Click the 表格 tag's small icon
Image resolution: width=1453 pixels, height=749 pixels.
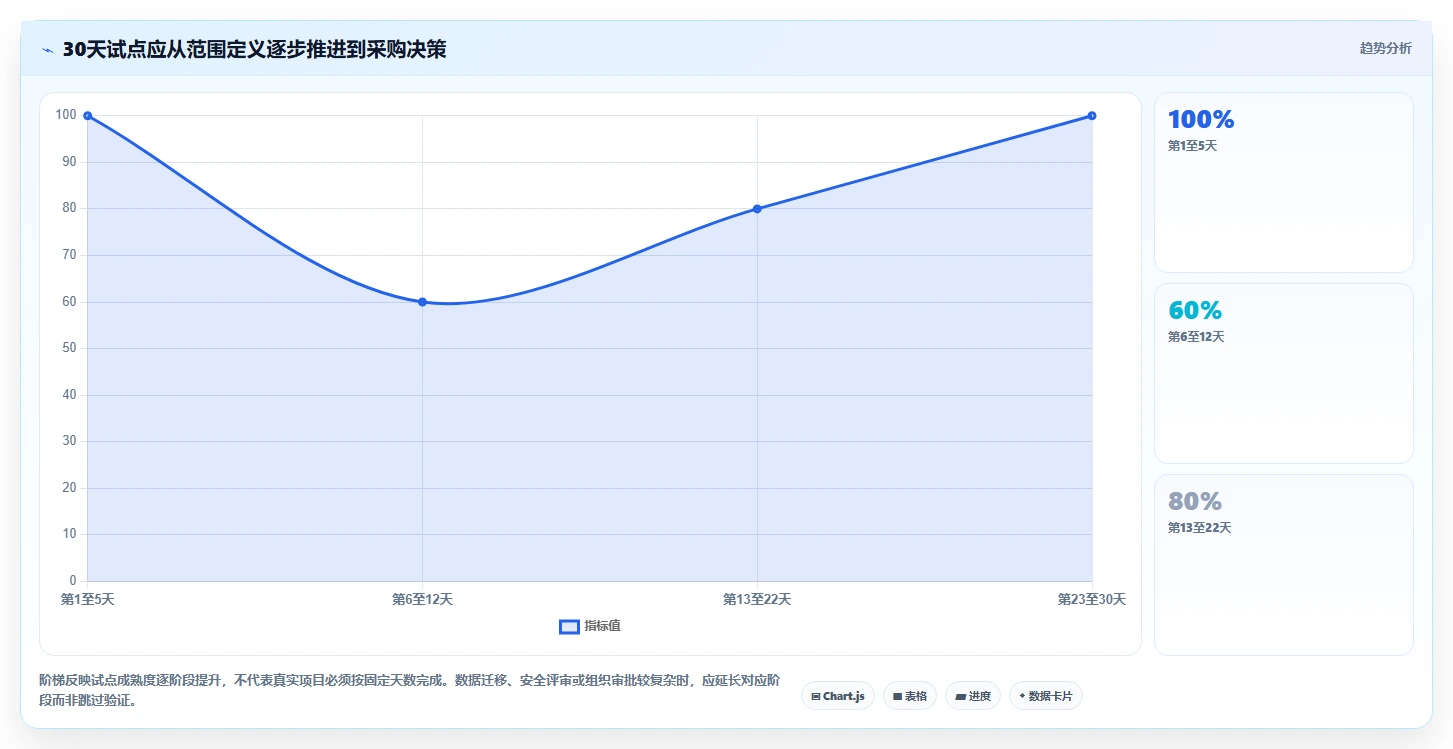(897, 696)
